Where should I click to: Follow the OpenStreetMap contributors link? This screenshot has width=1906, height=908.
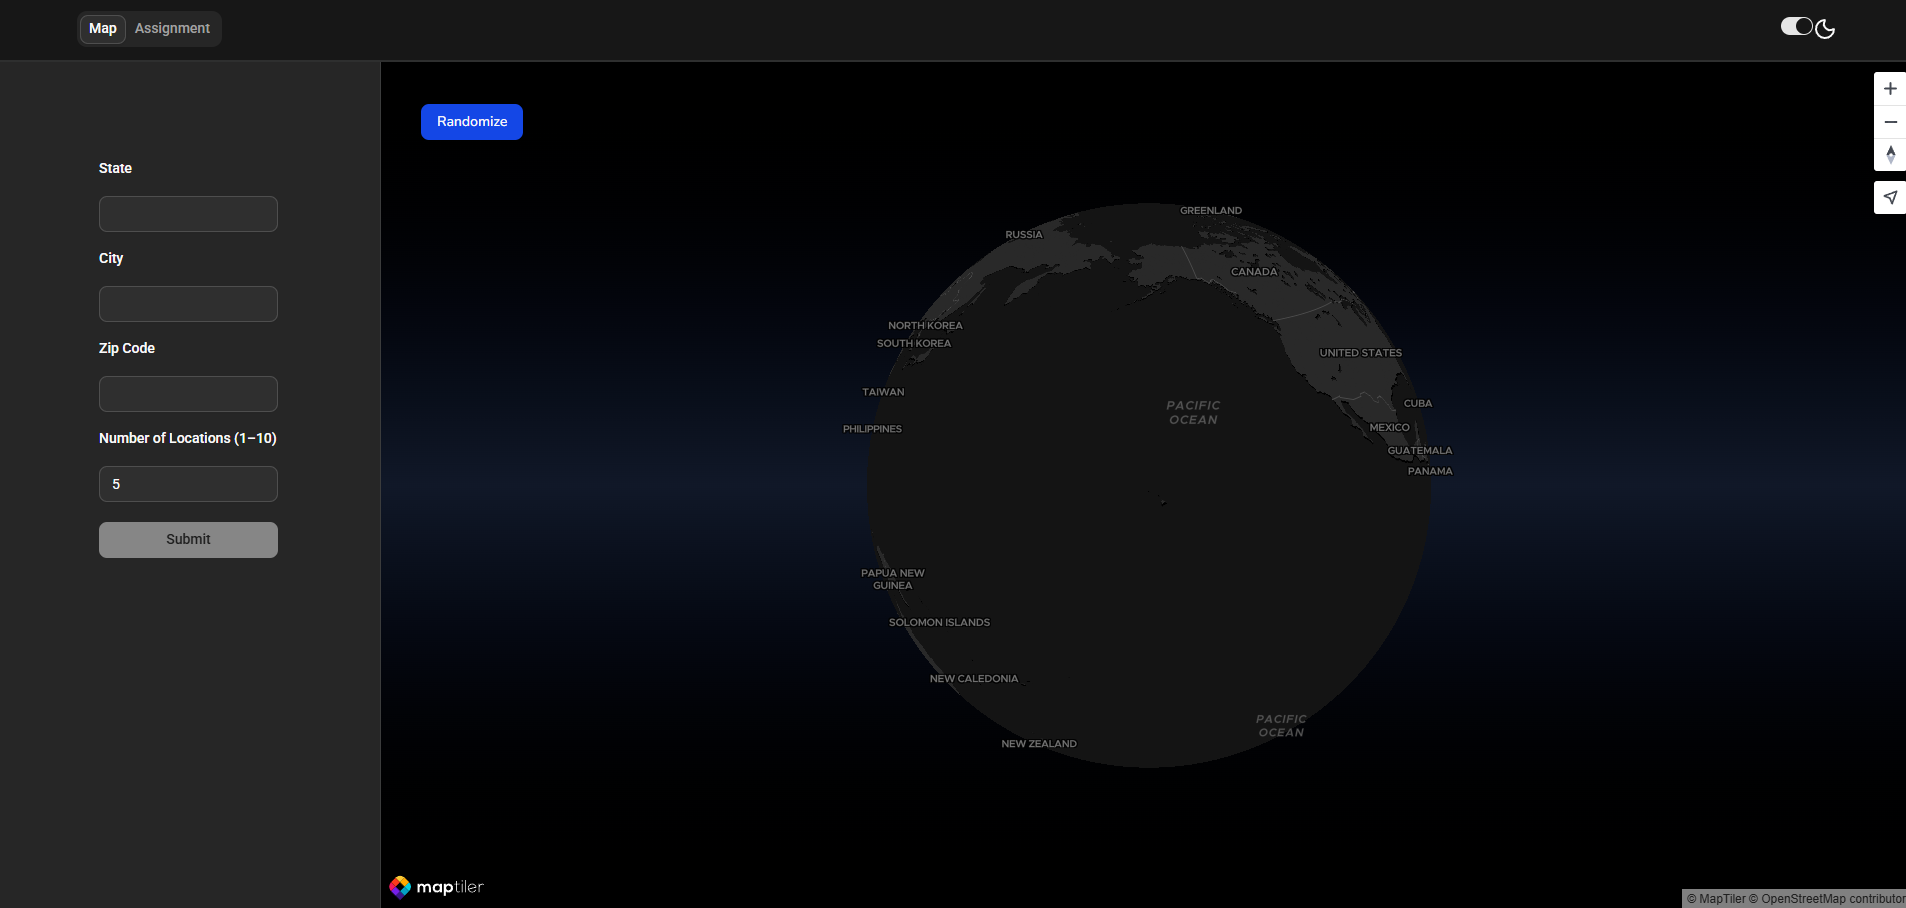(1830, 899)
